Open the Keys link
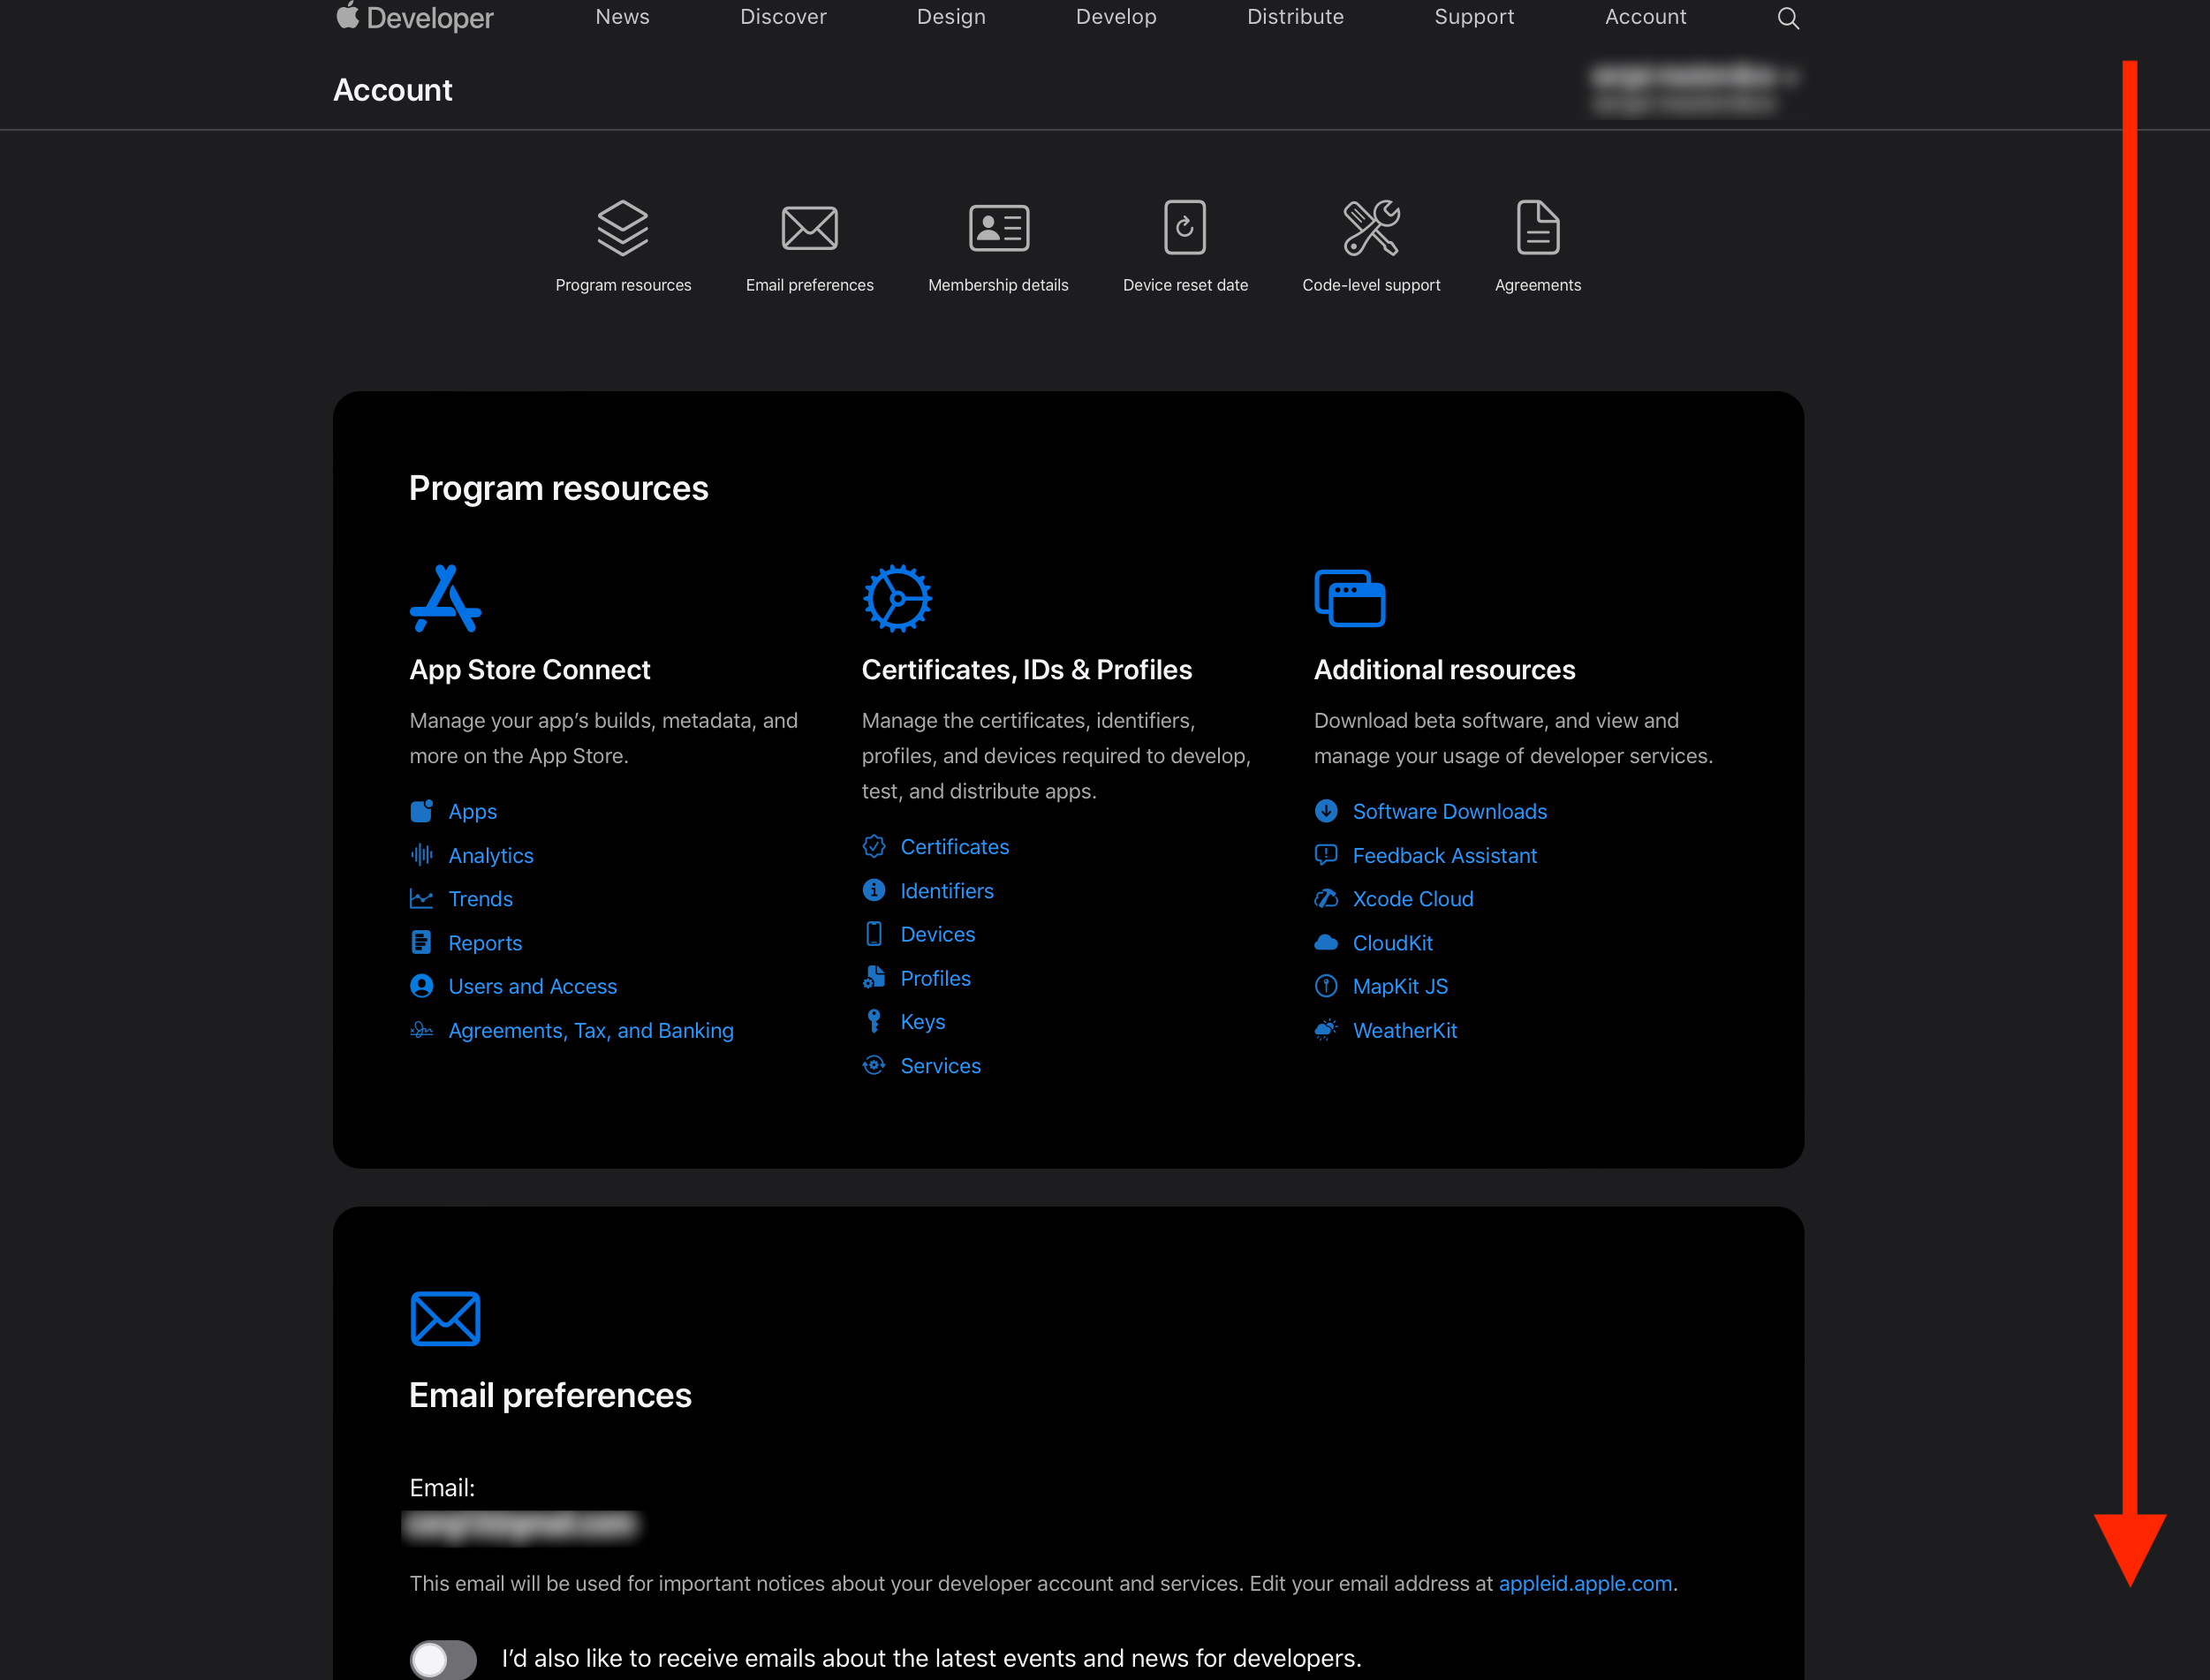This screenshot has height=1680, width=2210. click(x=923, y=1021)
